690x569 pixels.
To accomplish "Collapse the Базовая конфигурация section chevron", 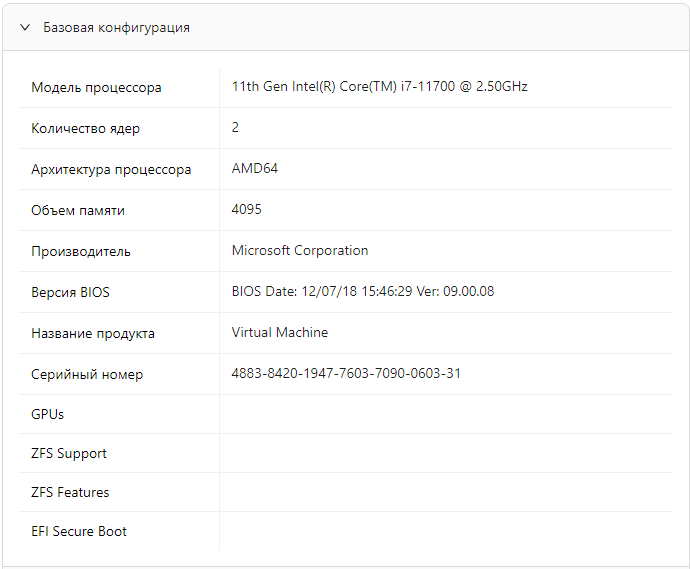I will pyautogui.click(x=25, y=28).
